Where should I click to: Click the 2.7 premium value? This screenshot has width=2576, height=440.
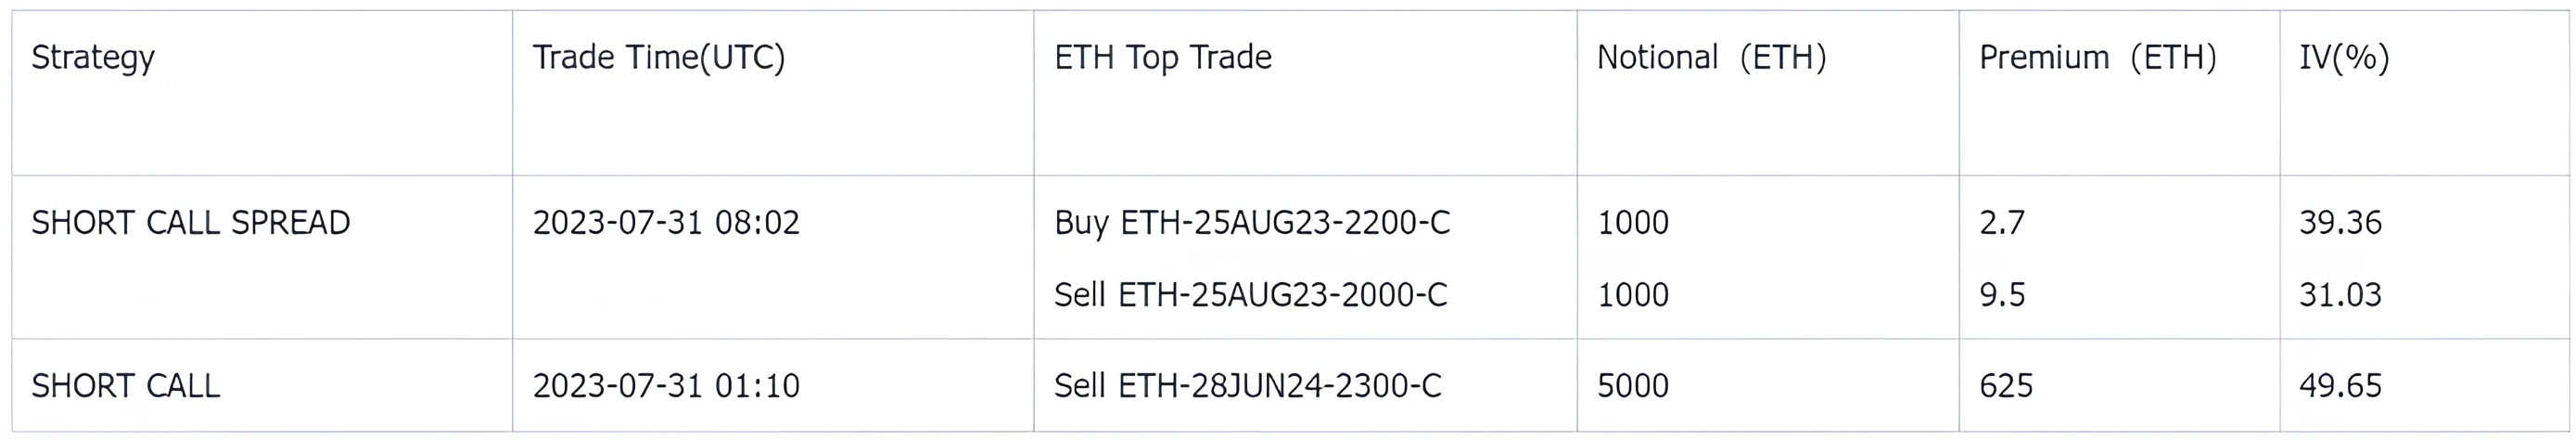(2002, 222)
